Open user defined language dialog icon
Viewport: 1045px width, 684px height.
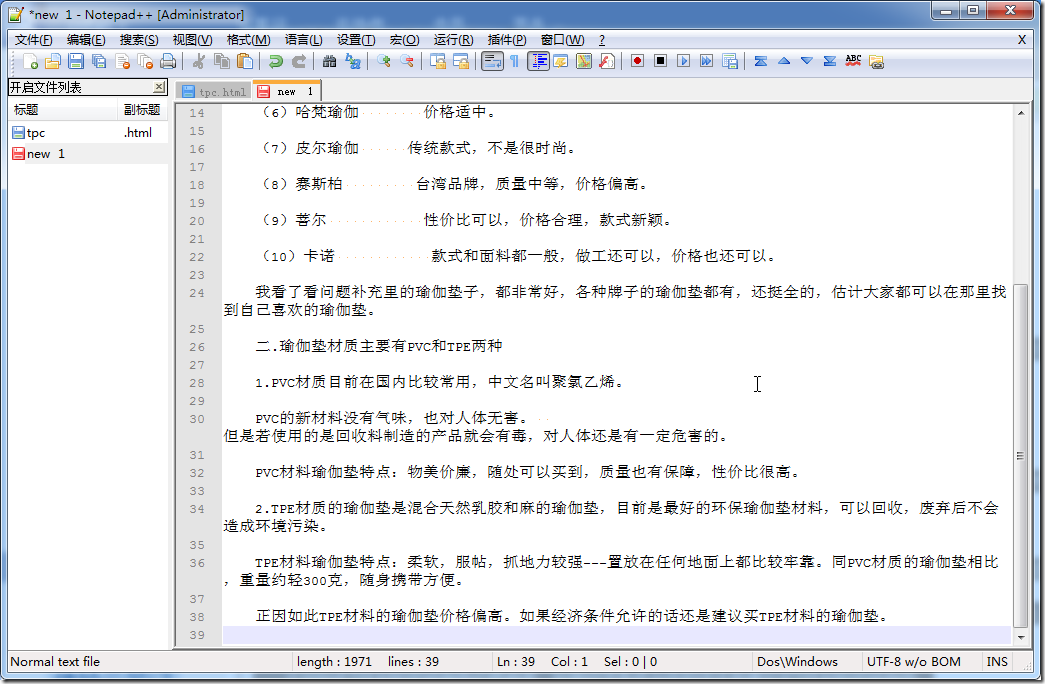point(560,61)
